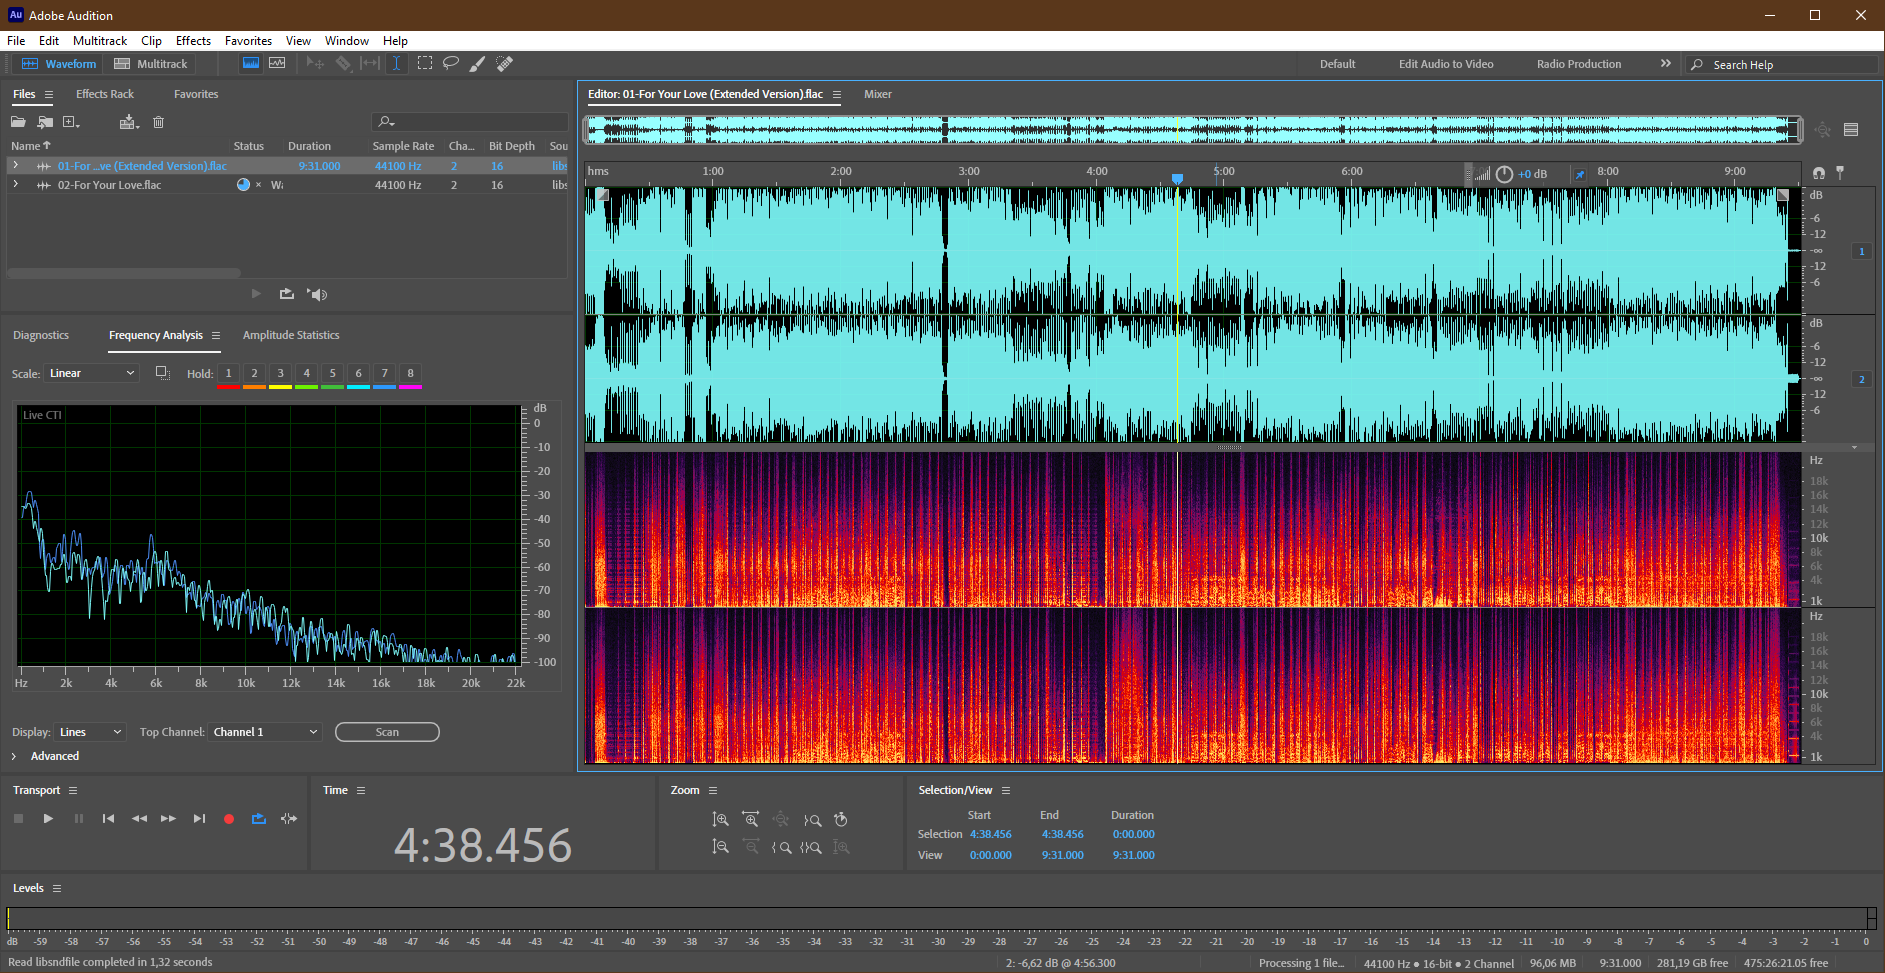Open the Files panel menu
1885x973 pixels.
click(x=48, y=94)
